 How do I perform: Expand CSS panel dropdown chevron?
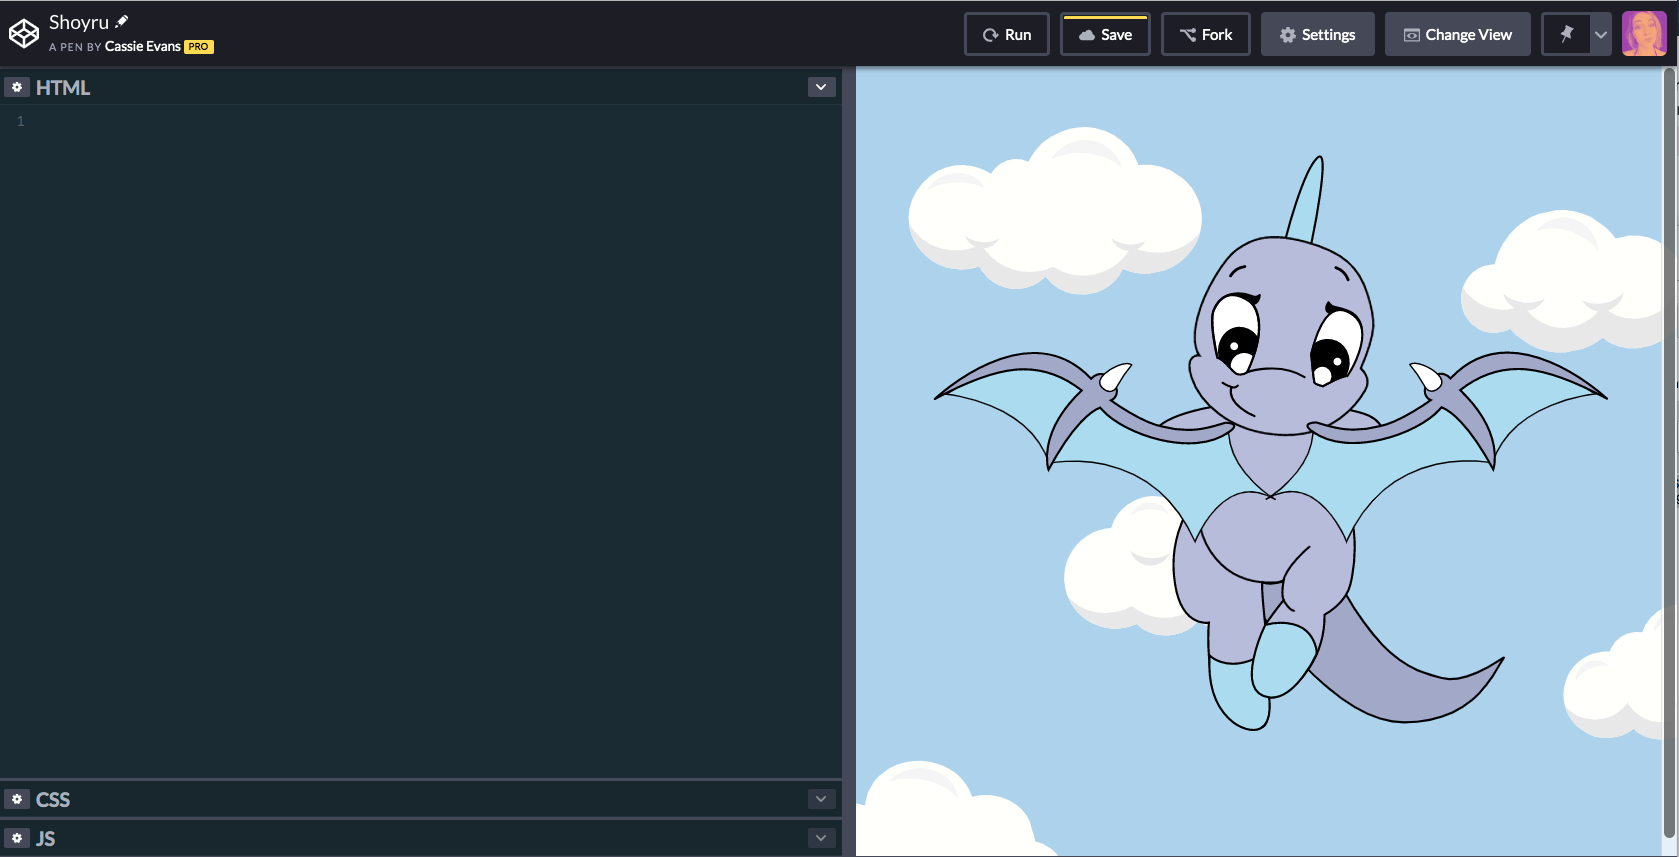click(821, 799)
